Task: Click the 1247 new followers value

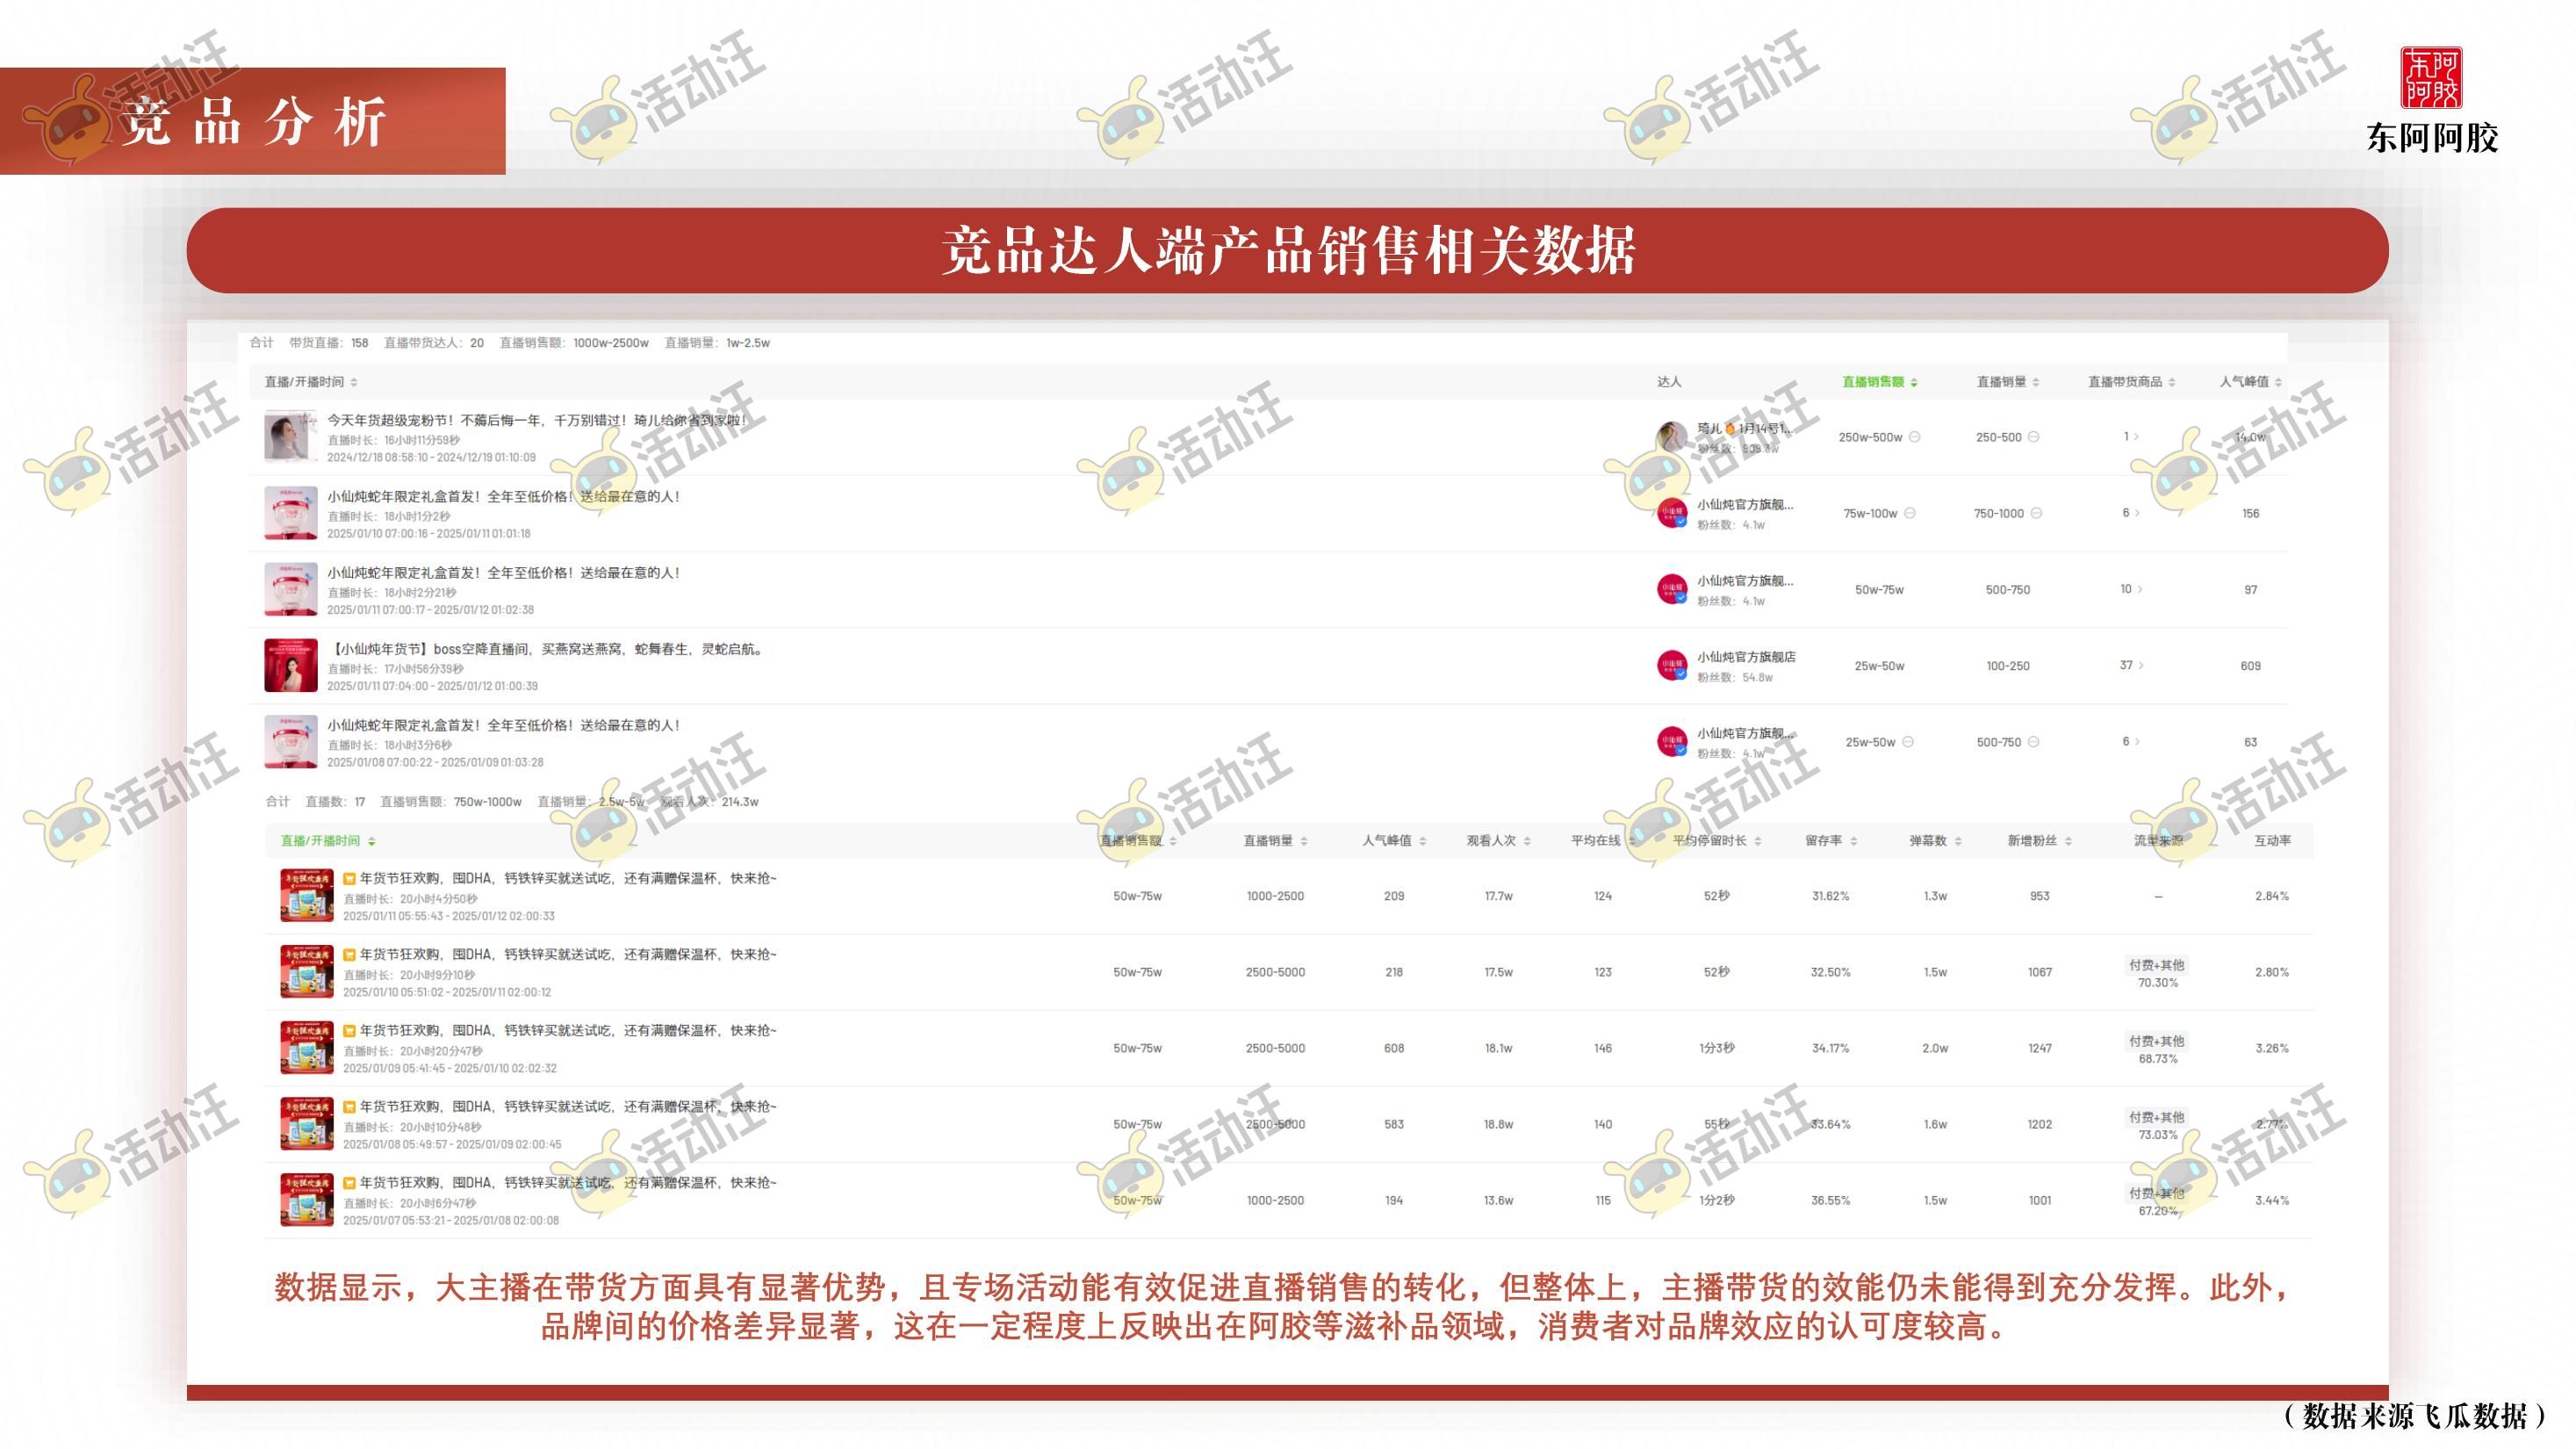Action: pyautogui.click(x=2040, y=1048)
